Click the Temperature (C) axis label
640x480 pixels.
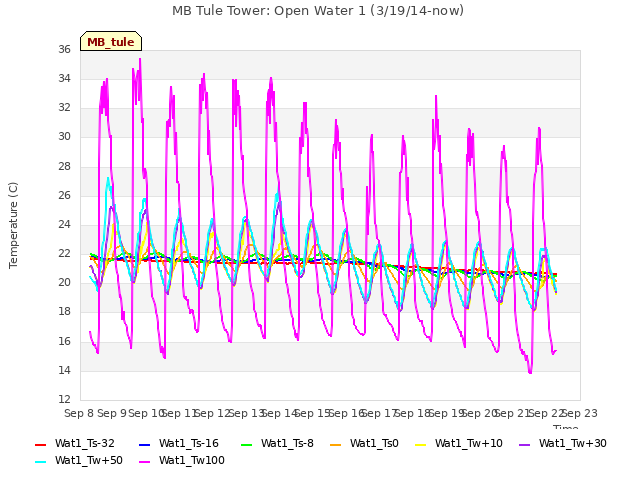[13, 225]
